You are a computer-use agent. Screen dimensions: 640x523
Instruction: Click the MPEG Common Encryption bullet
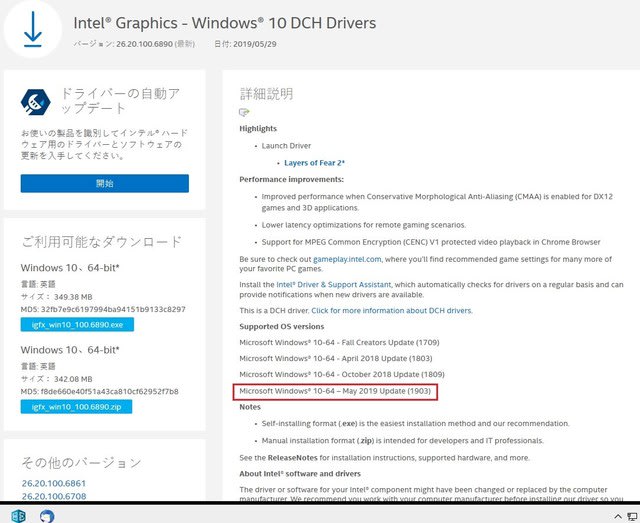click(431, 242)
